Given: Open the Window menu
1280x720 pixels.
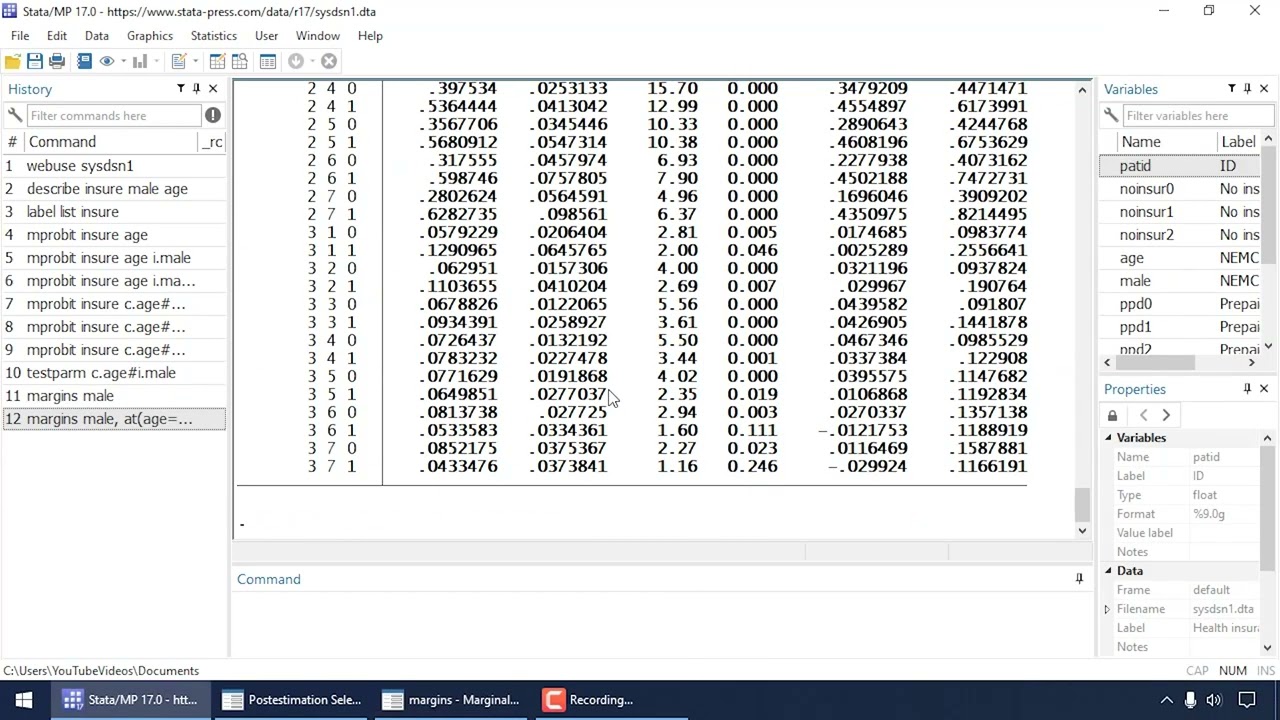Looking at the screenshot, I should click(x=318, y=35).
